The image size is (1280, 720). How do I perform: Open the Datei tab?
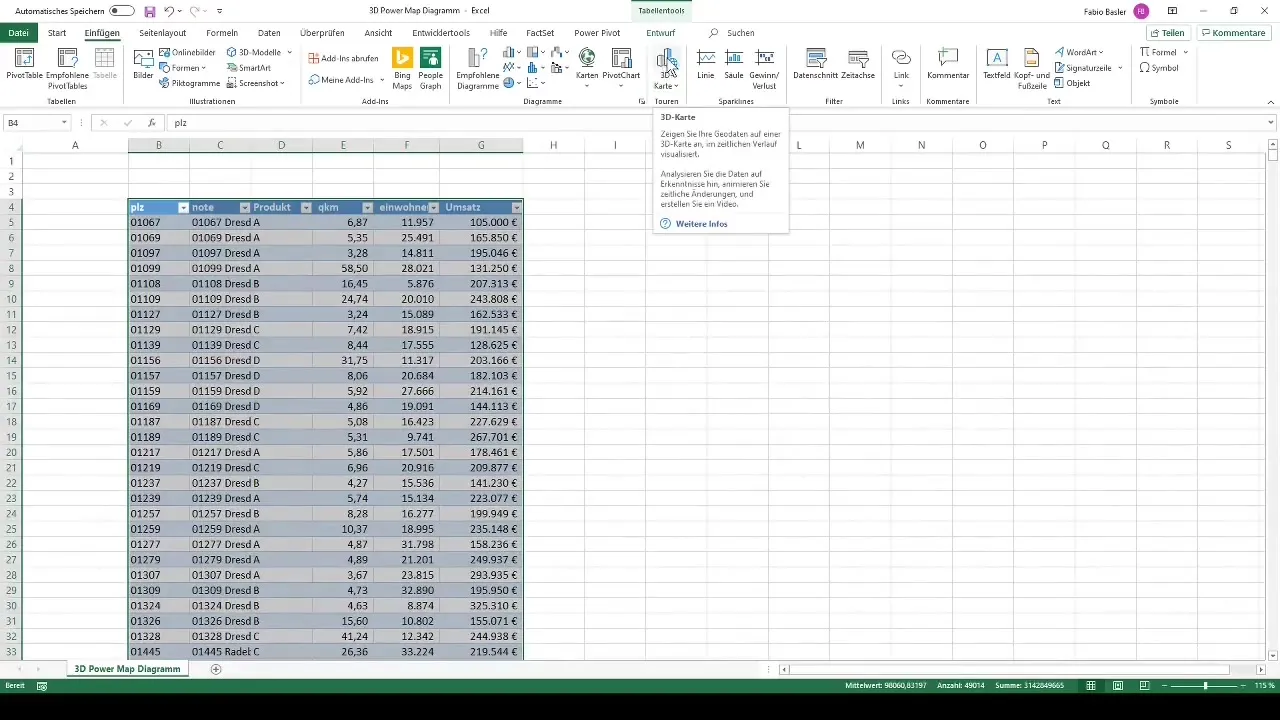tap(18, 33)
